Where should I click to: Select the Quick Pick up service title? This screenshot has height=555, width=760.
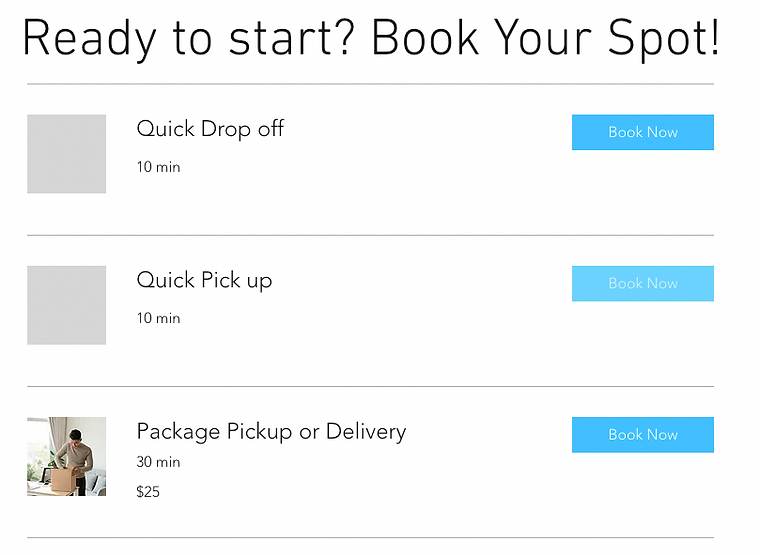pos(204,280)
